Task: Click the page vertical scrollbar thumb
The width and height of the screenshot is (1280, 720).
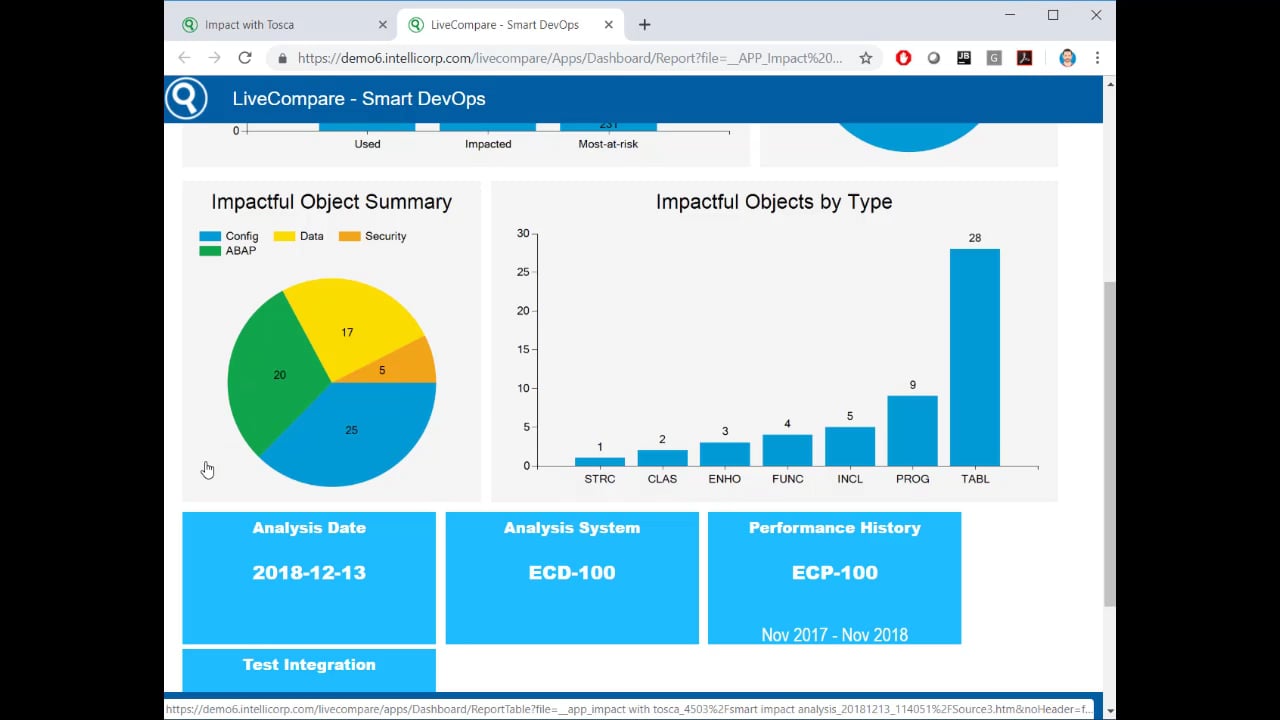Action: [x=1109, y=443]
